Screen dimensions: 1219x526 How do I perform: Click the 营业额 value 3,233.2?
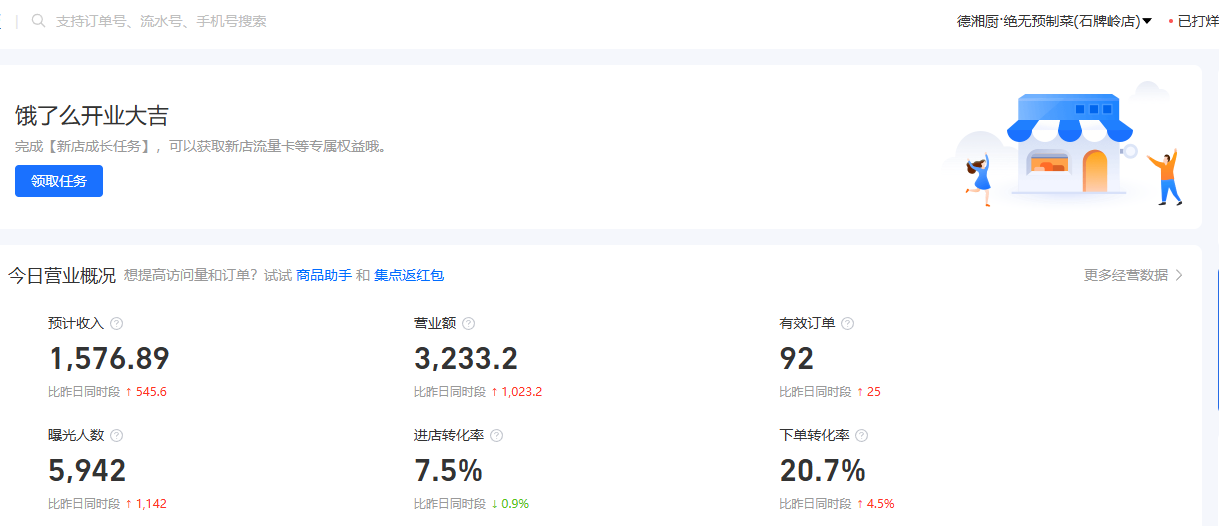pos(466,358)
